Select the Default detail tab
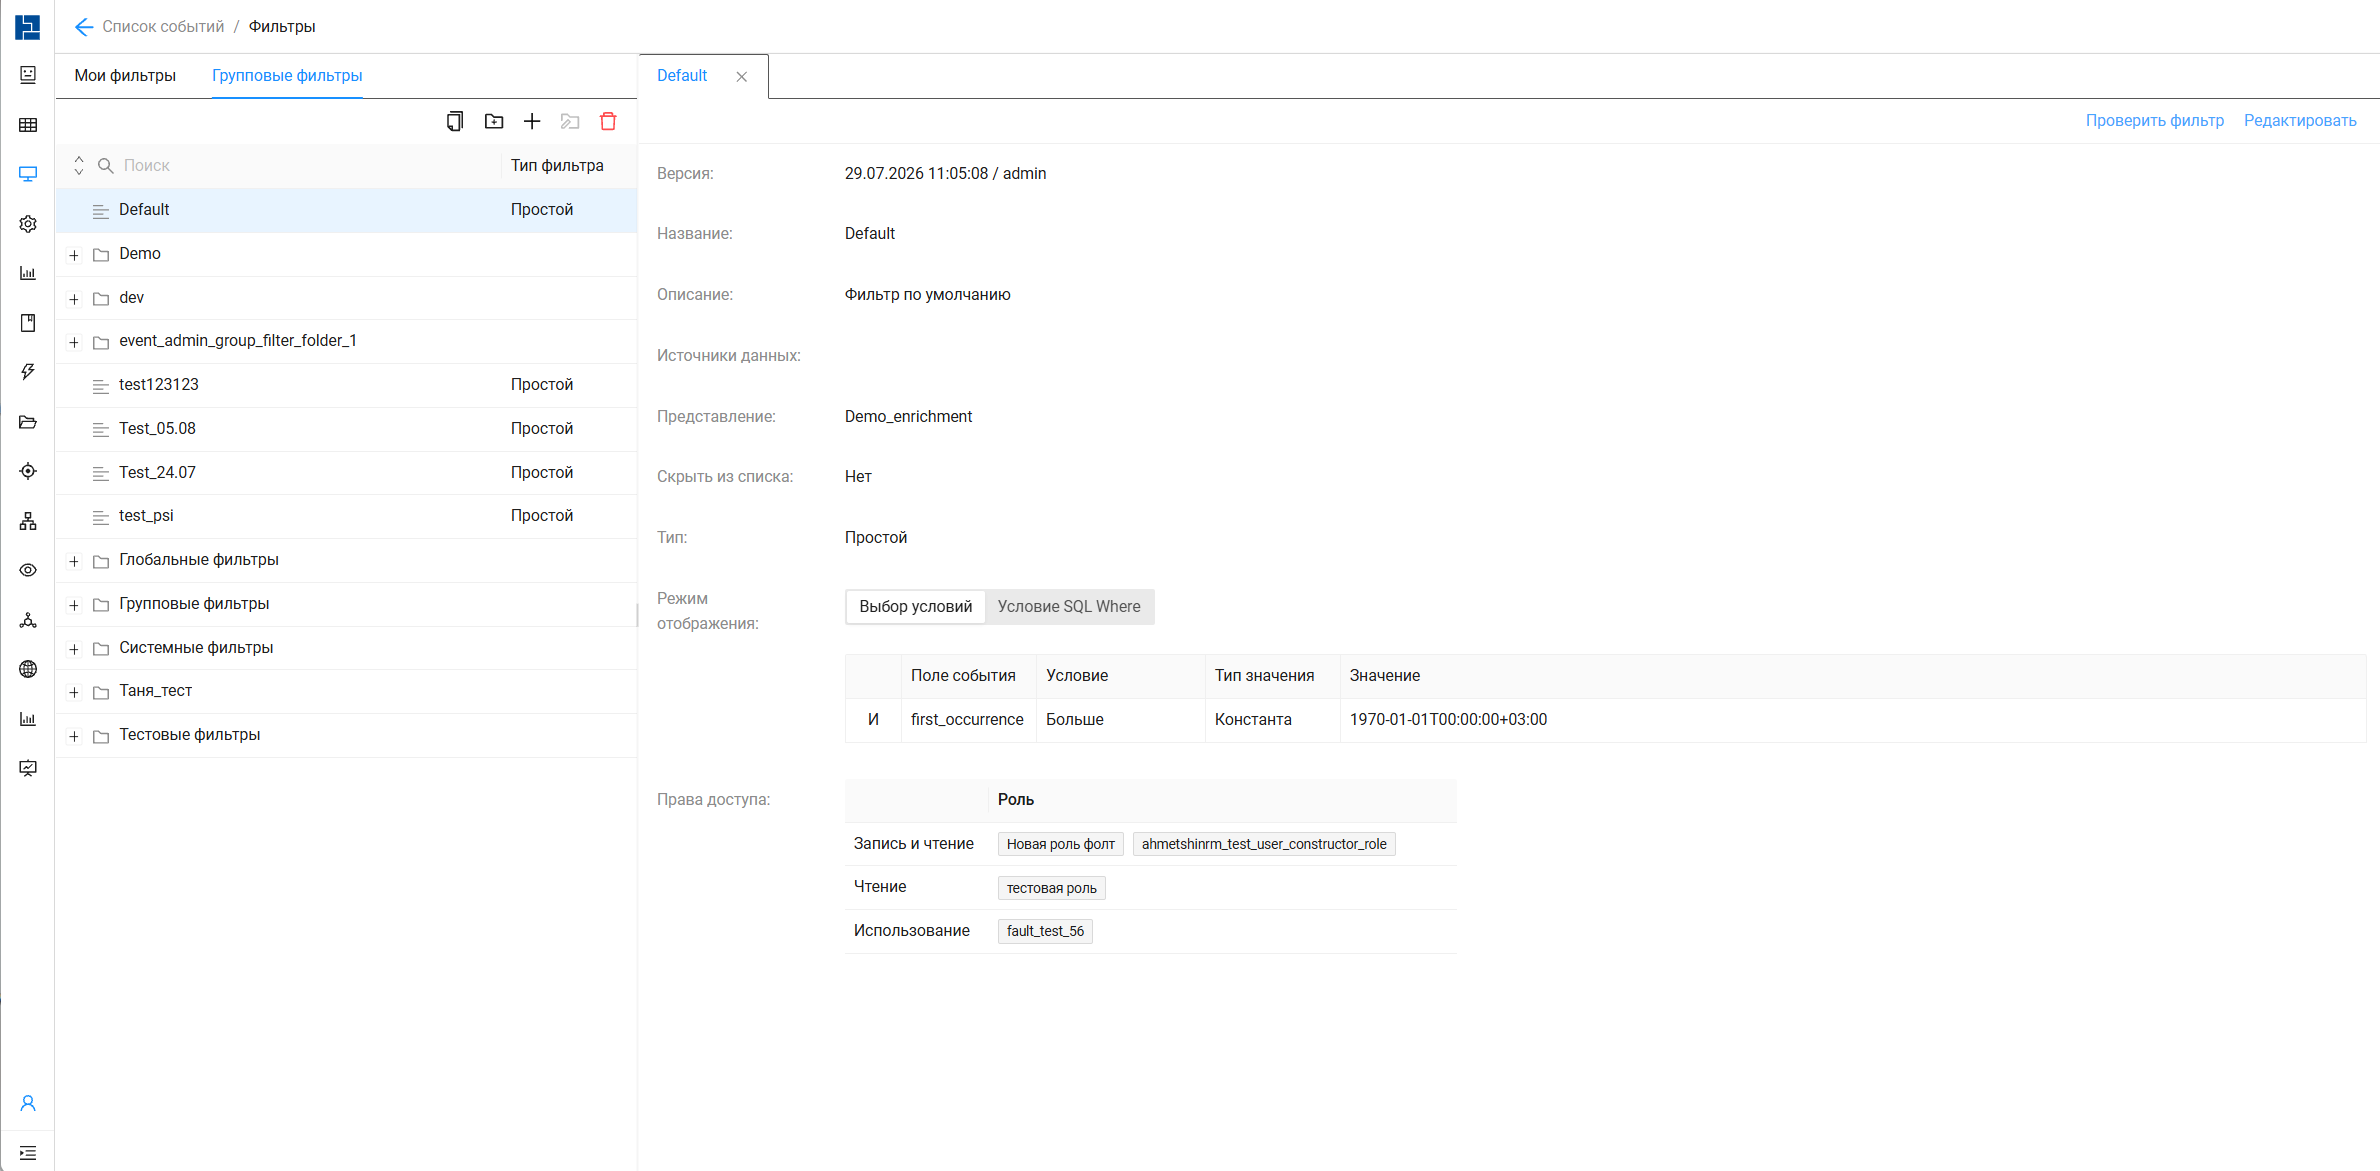Image resolution: width=2380 pixels, height=1171 pixels. 682,76
